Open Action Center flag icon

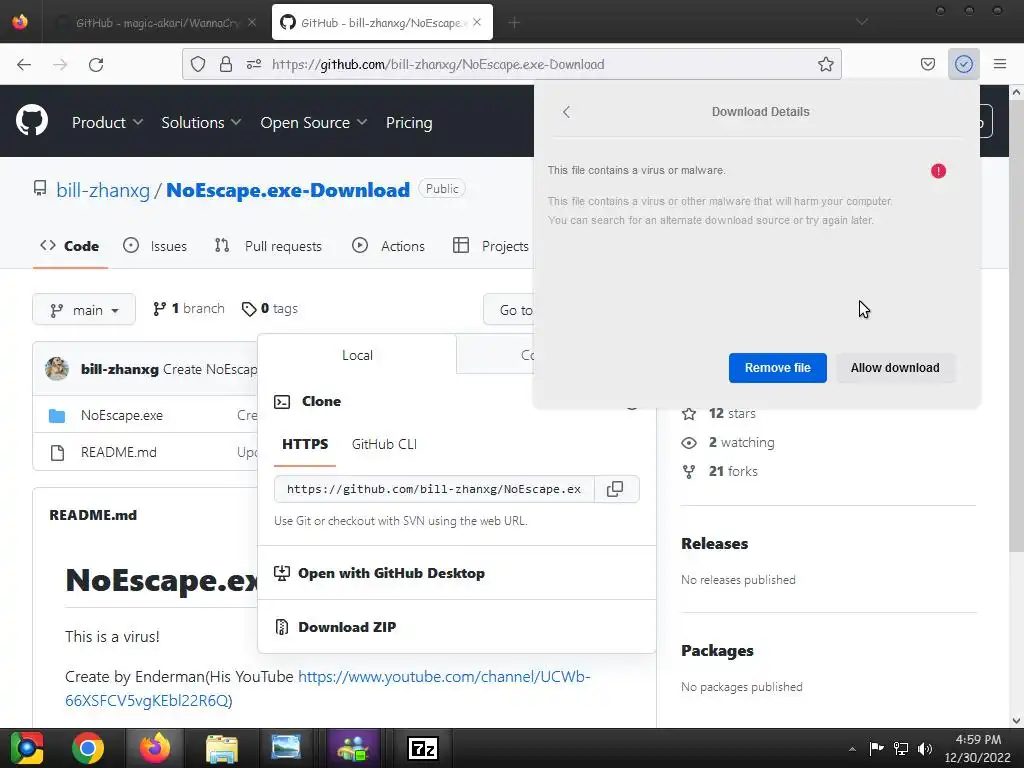coord(876,748)
